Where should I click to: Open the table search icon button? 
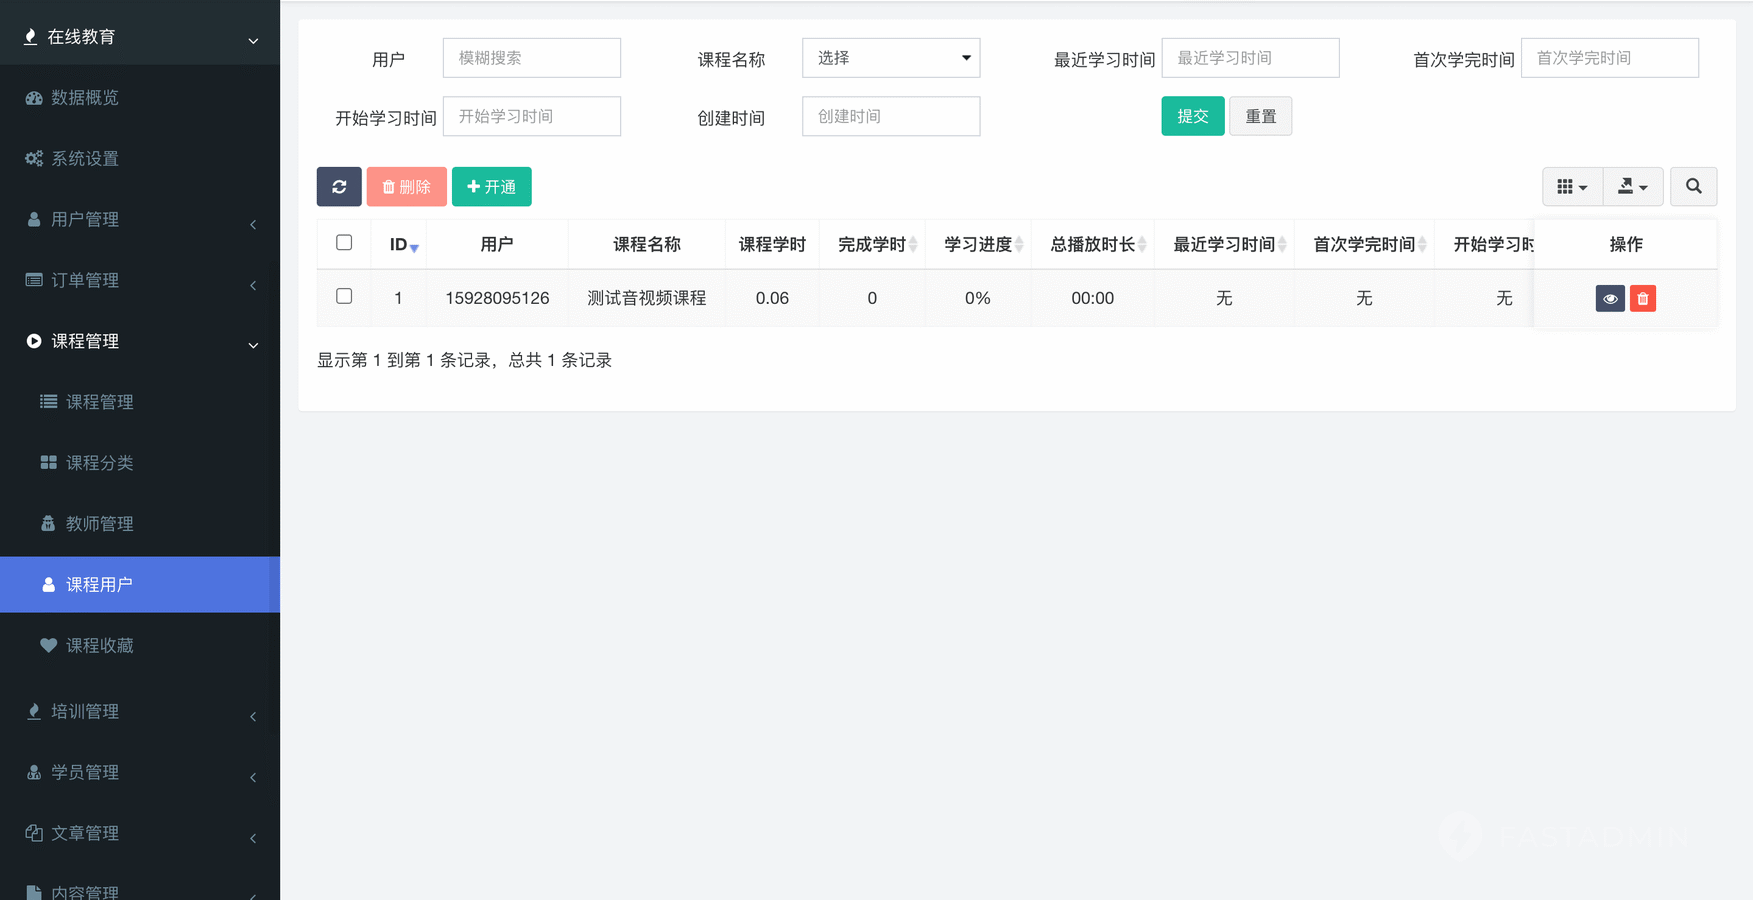[x=1693, y=187]
